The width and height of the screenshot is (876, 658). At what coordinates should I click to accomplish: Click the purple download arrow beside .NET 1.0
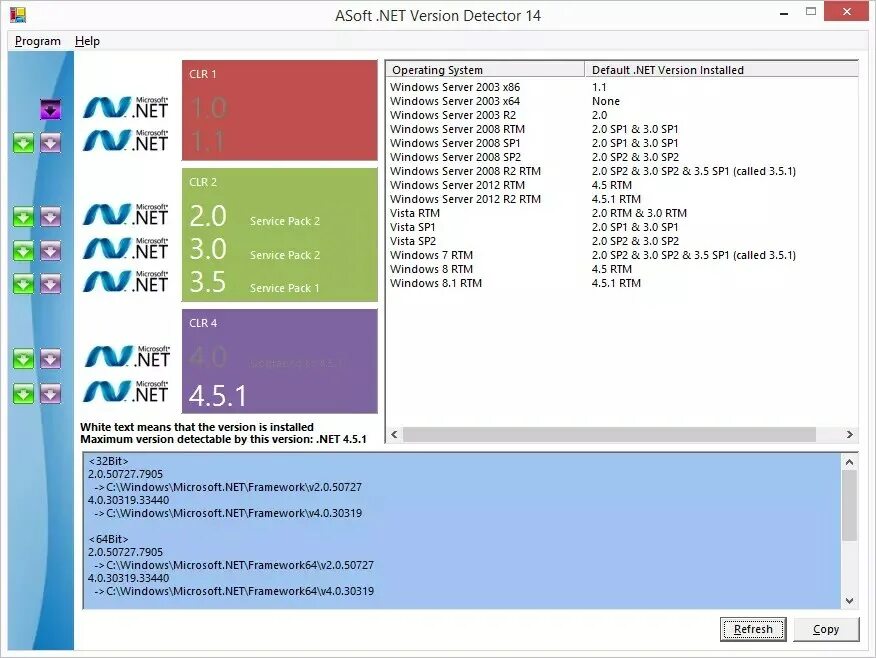click(x=50, y=109)
